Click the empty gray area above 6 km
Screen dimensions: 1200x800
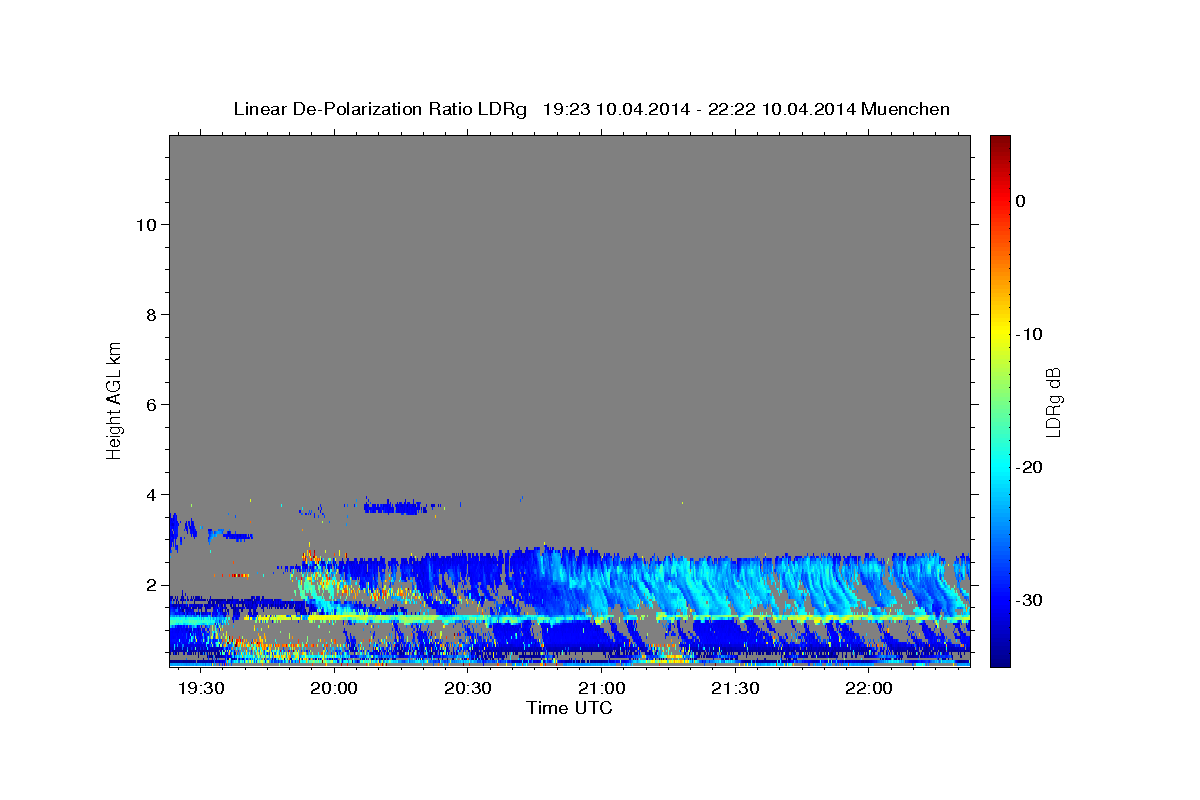[x=570, y=270]
